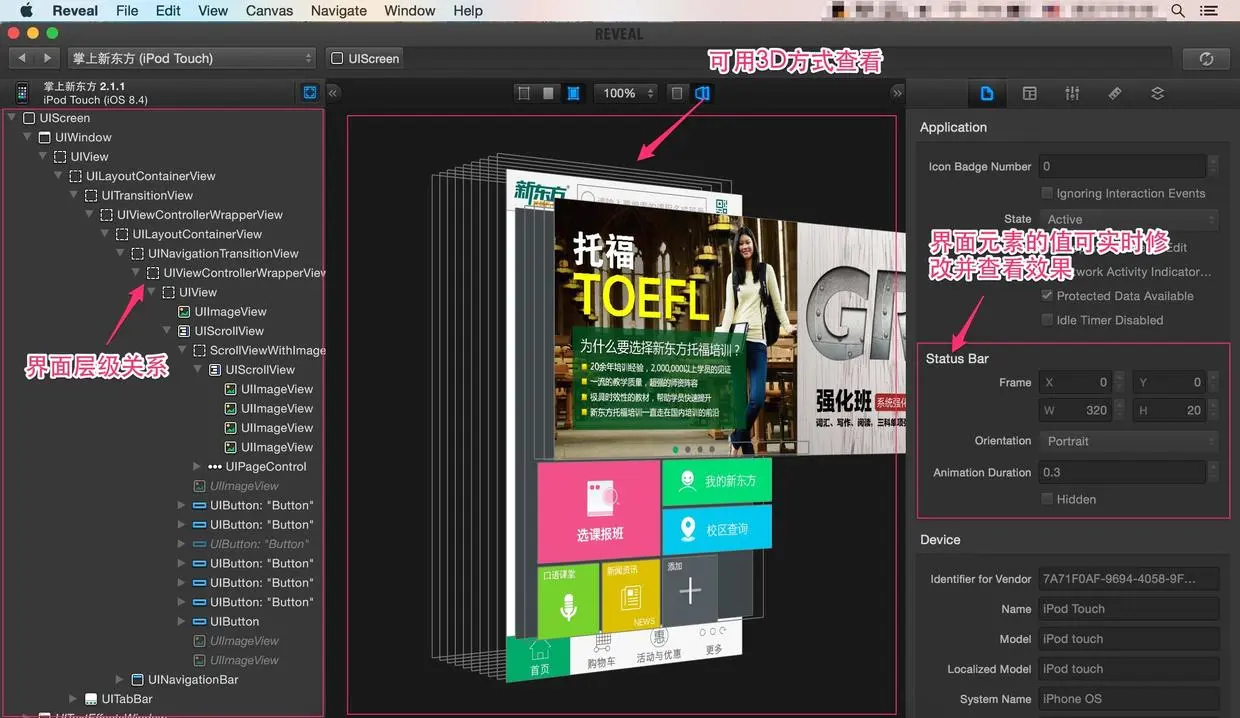
Task: Switch canvas to 2D view mode
Action: point(678,93)
